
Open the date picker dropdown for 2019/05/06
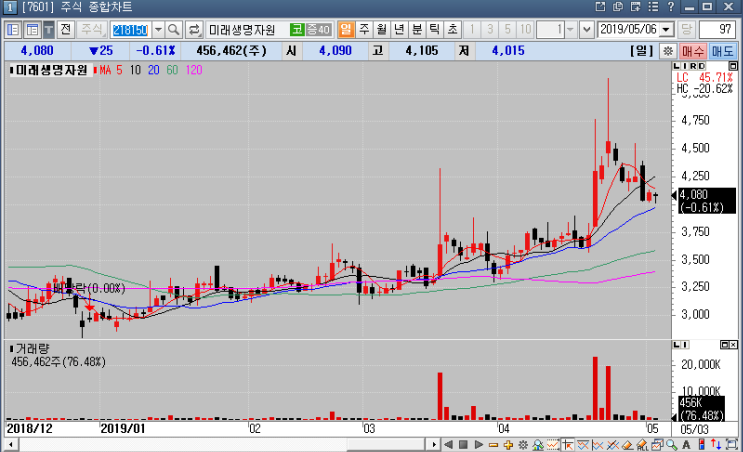coord(666,30)
